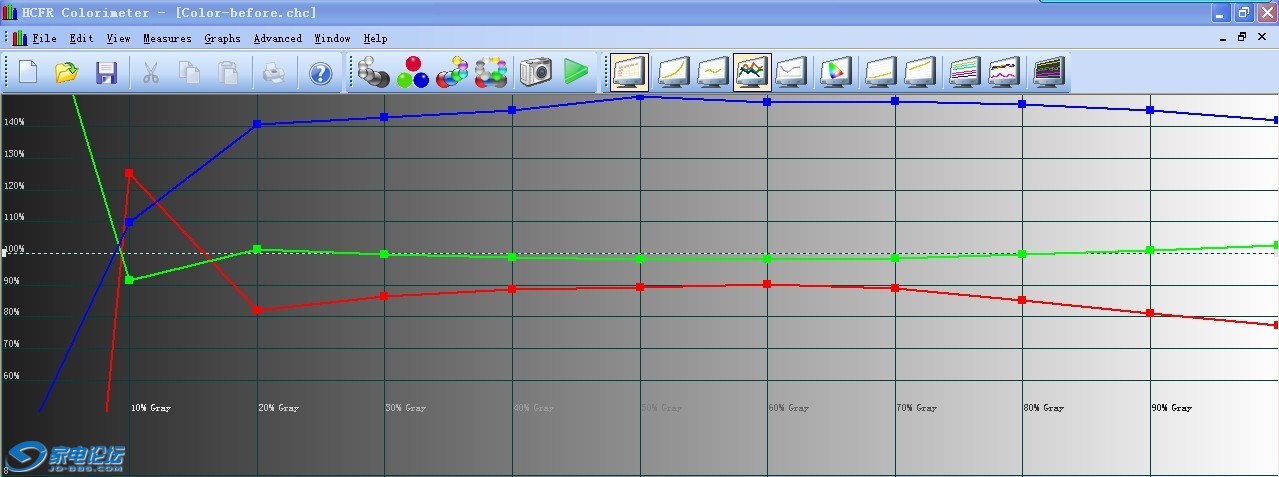
Task: Select red data point at 60% Gray
Action: [767, 284]
